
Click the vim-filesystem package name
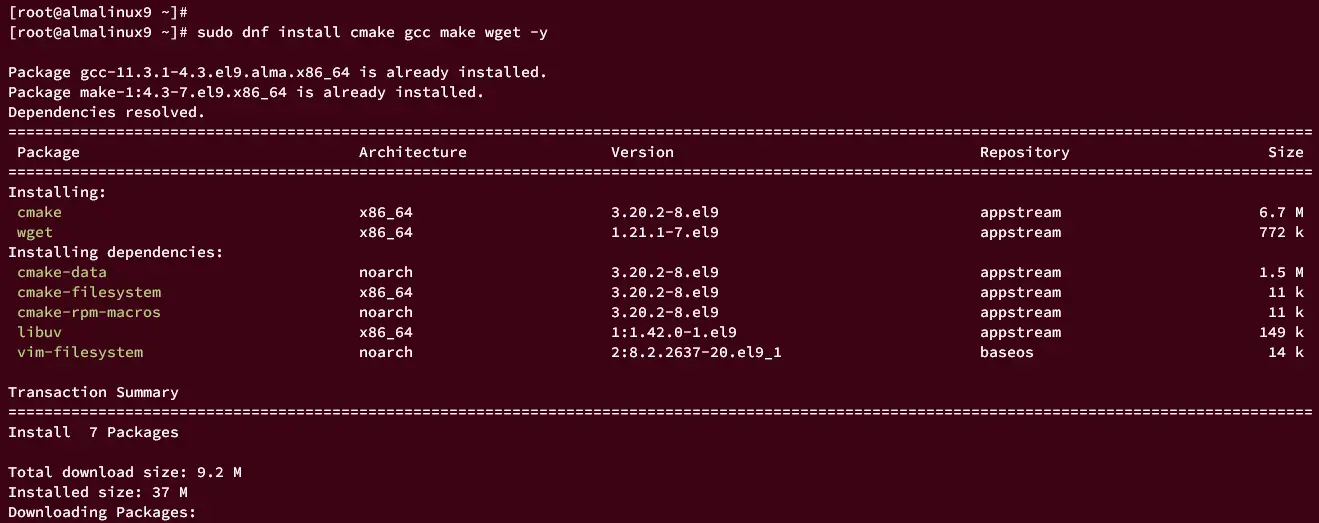coord(80,352)
